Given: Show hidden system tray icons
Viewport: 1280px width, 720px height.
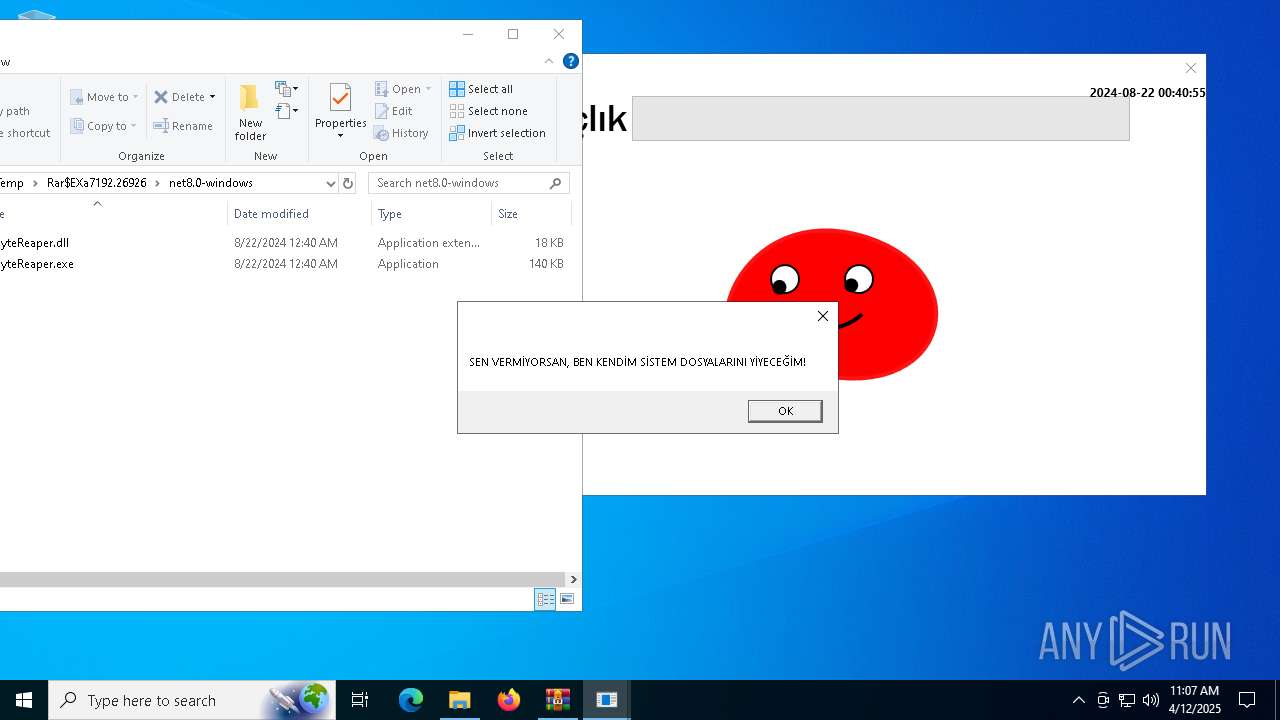Looking at the screenshot, I should pyautogui.click(x=1078, y=700).
